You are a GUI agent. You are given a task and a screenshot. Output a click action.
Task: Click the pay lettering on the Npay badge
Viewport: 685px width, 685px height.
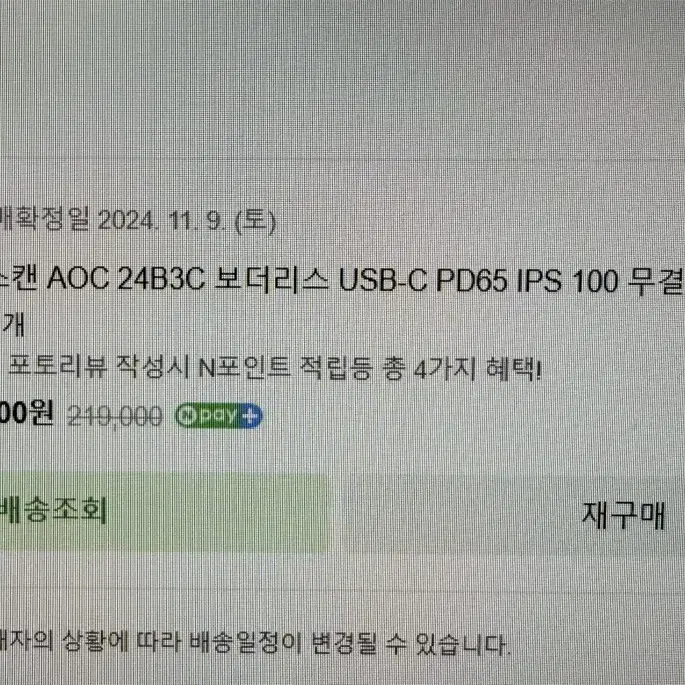[x=218, y=416]
